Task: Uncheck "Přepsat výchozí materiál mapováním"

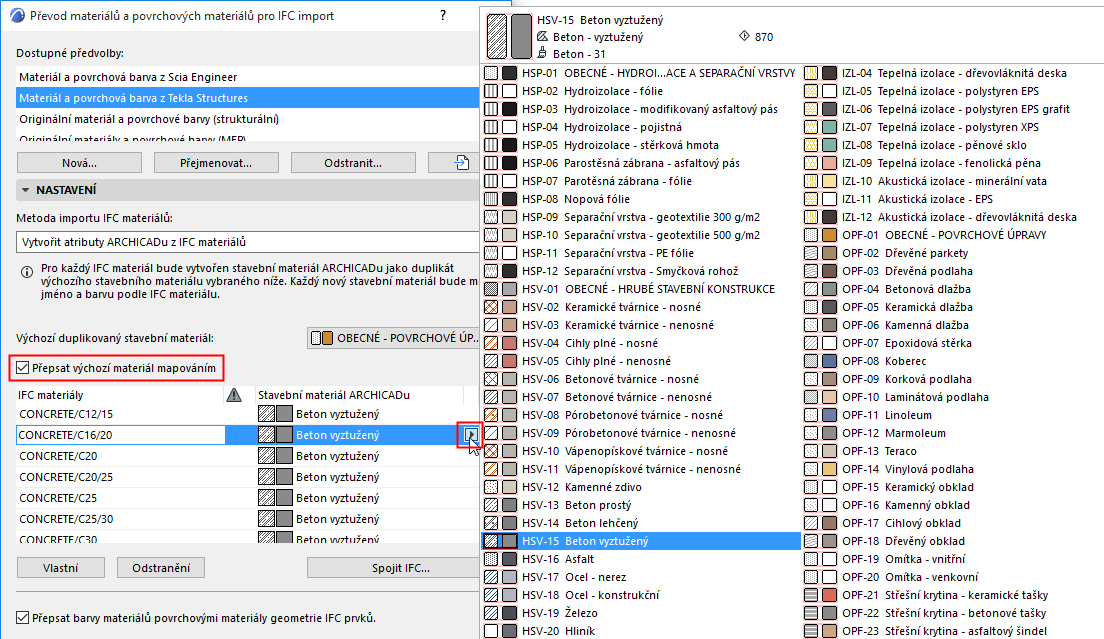Action: [22, 369]
